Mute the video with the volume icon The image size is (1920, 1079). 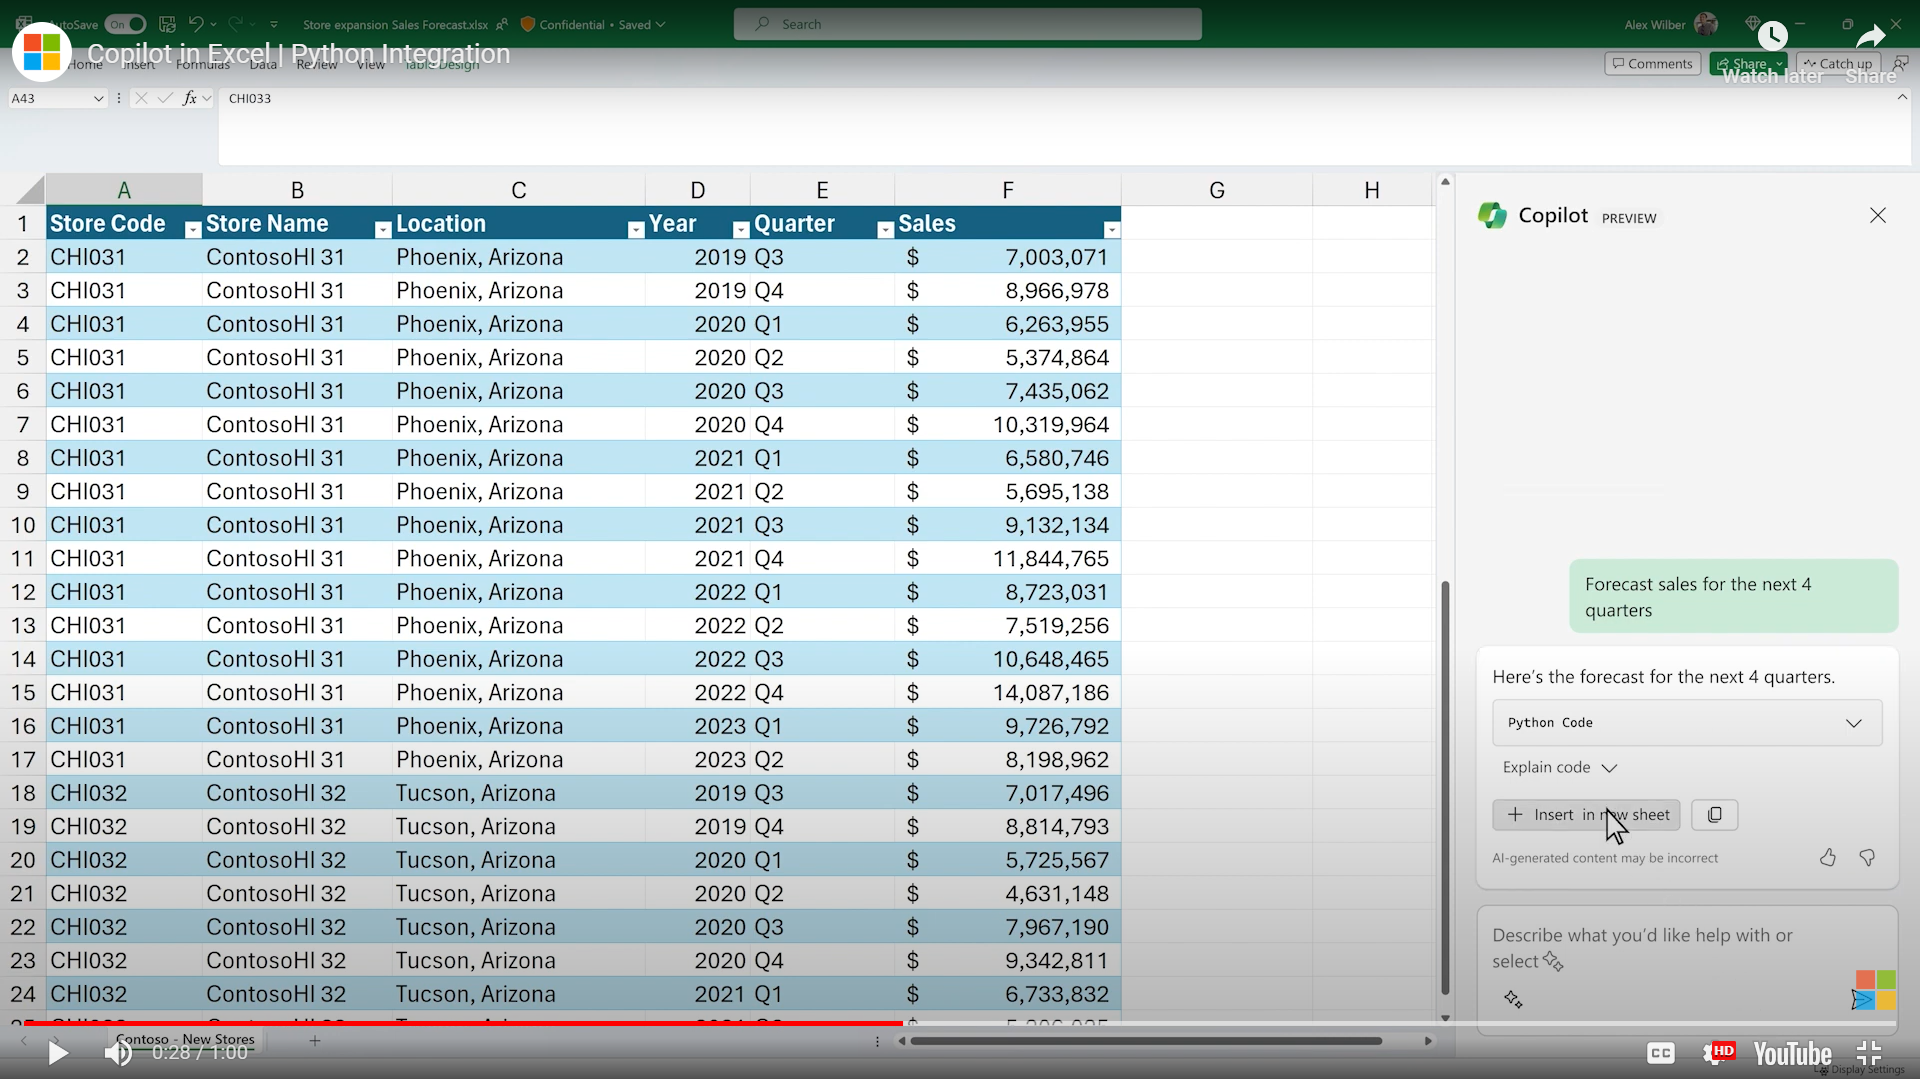[118, 1053]
